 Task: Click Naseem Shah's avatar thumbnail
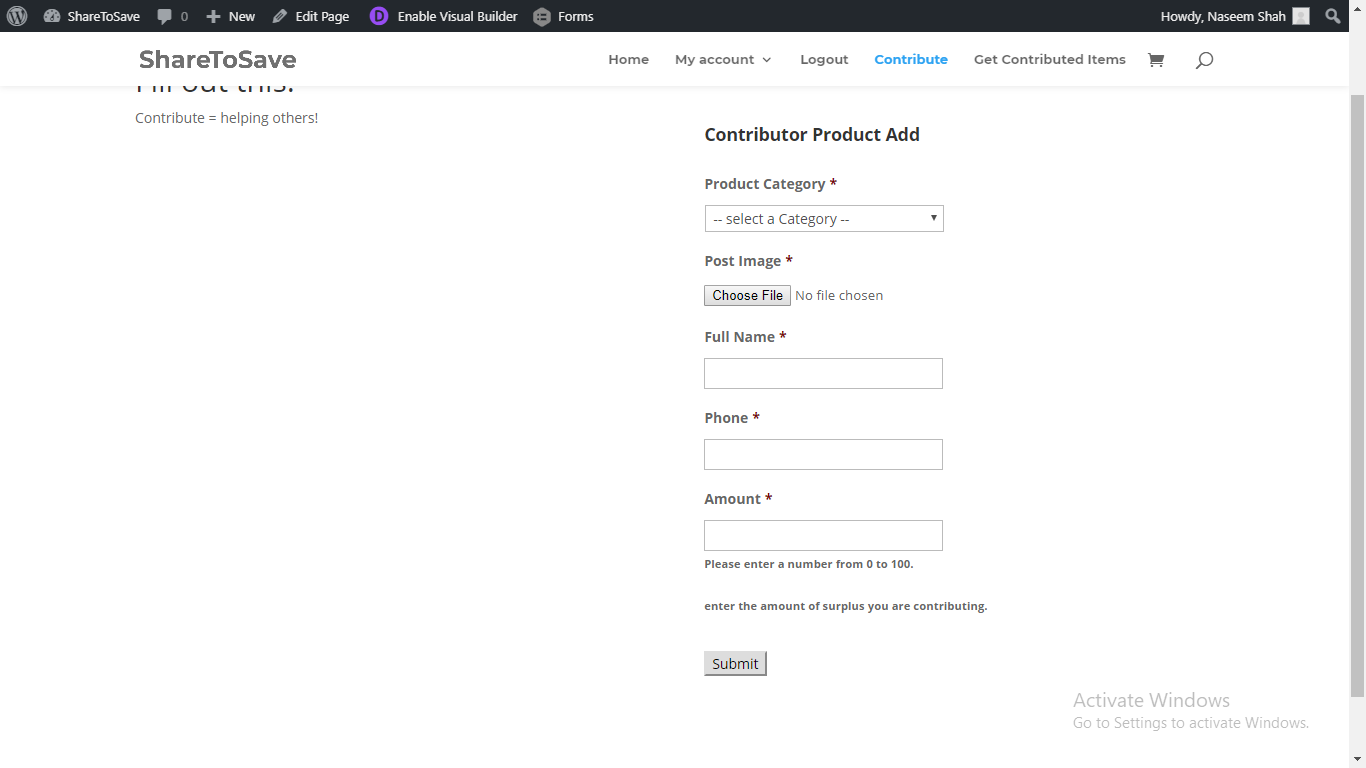[x=1301, y=16]
